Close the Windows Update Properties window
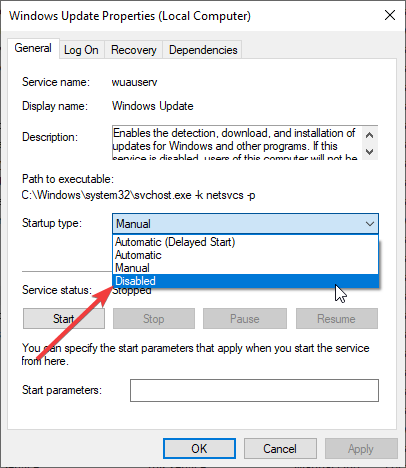This screenshot has height=468, width=406. 390,15
